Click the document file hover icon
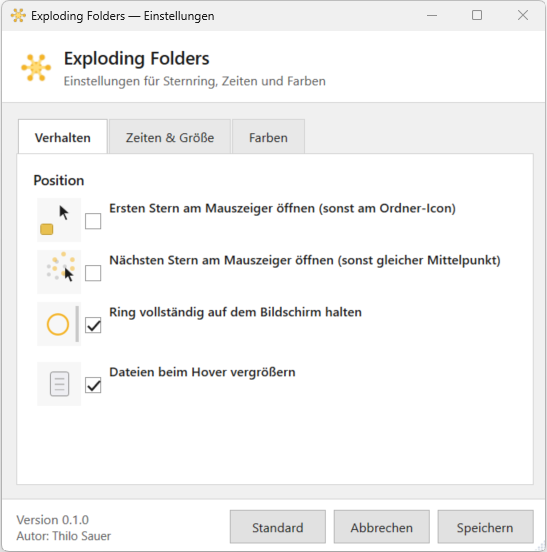 59,384
